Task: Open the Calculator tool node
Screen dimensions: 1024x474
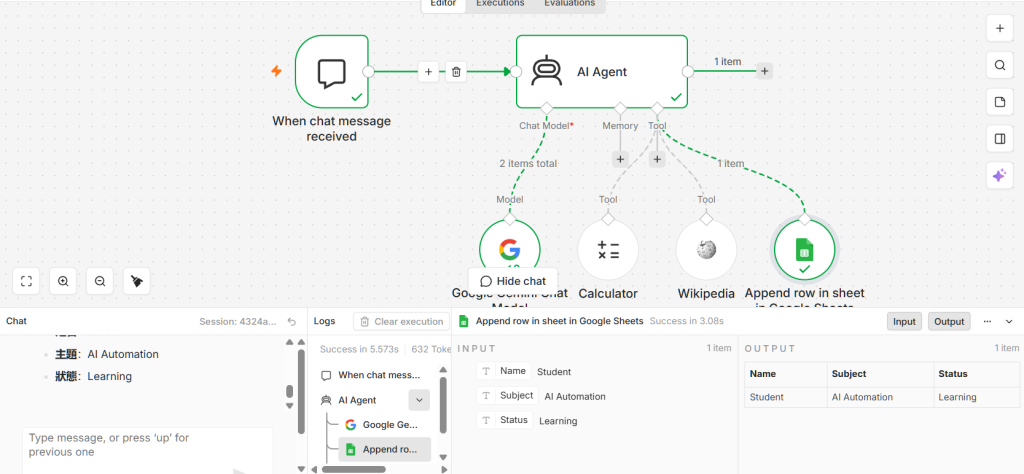Action: (x=608, y=249)
